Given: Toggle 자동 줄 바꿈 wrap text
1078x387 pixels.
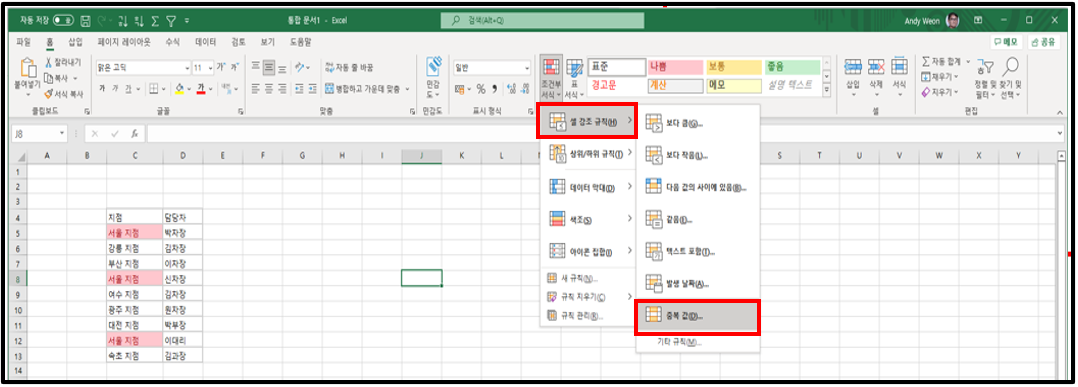Looking at the screenshot, I should coord(349,68).
